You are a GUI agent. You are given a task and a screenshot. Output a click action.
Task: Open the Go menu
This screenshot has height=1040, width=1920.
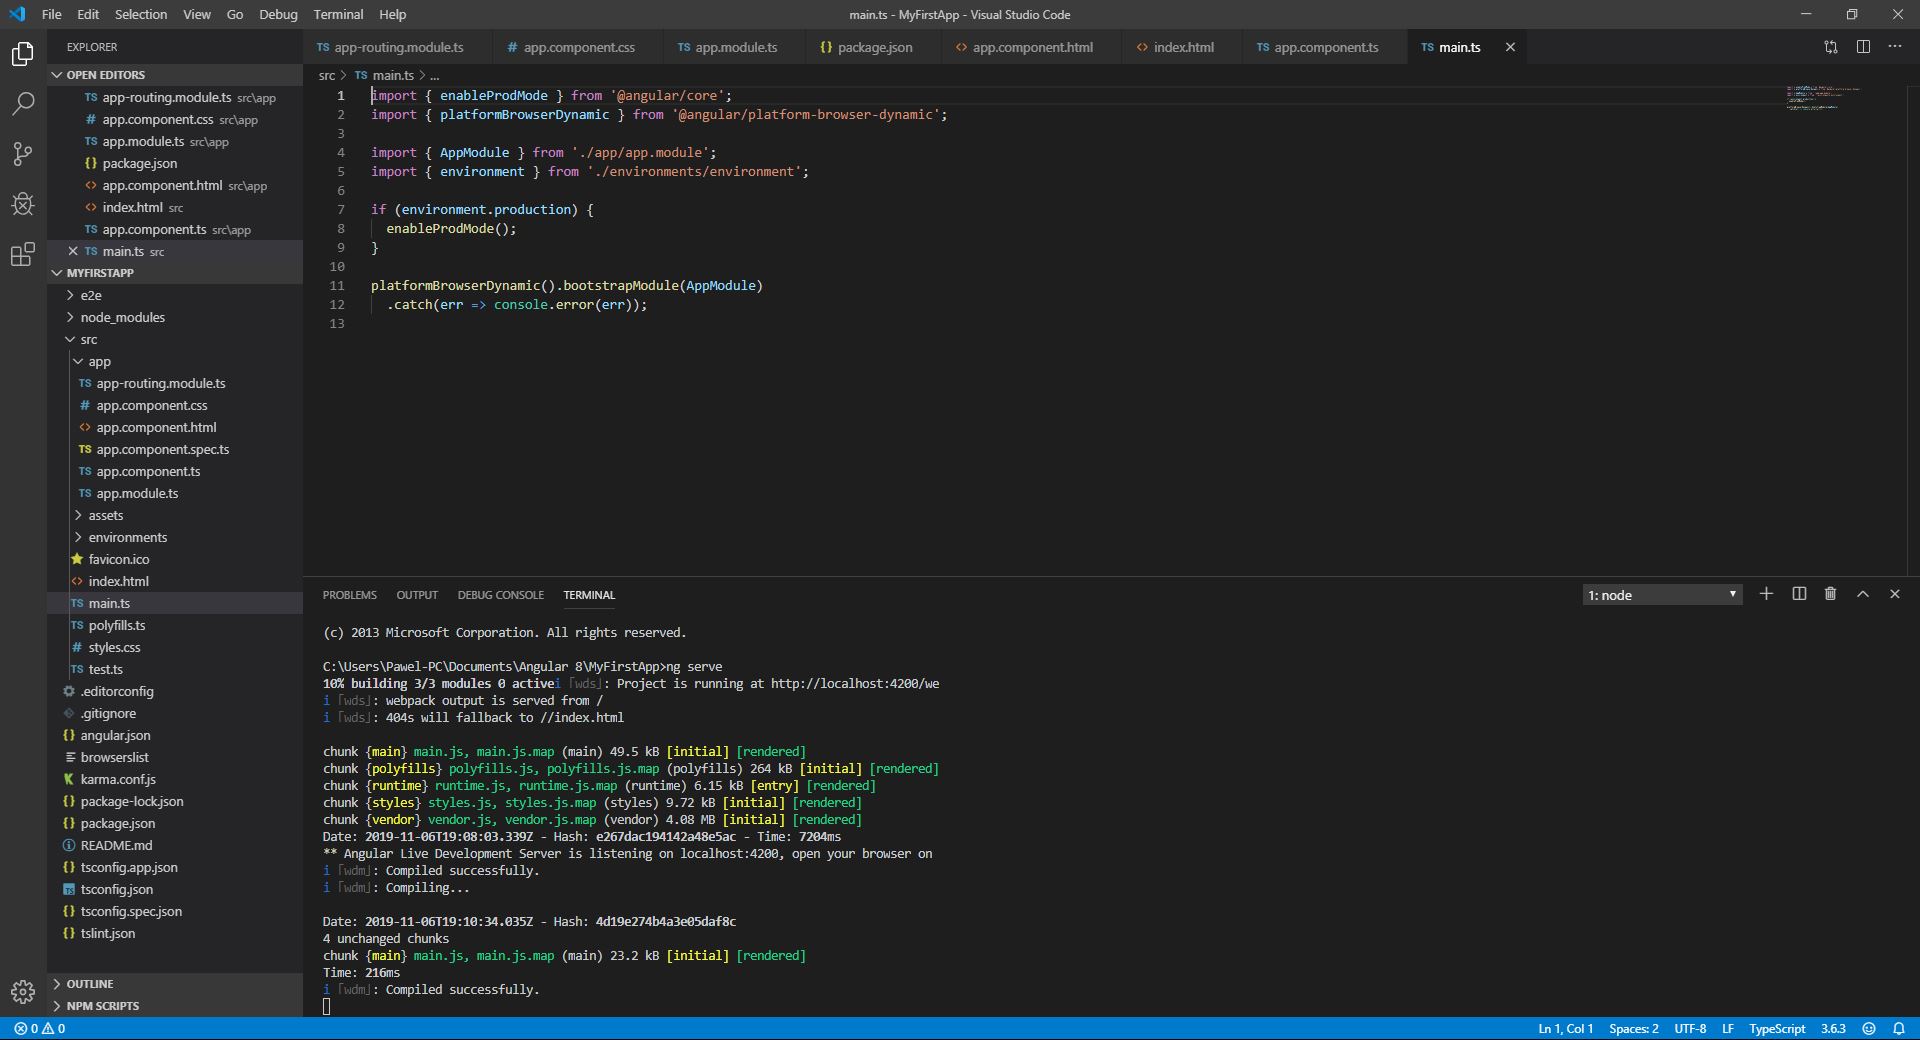(x=235, y=14)
